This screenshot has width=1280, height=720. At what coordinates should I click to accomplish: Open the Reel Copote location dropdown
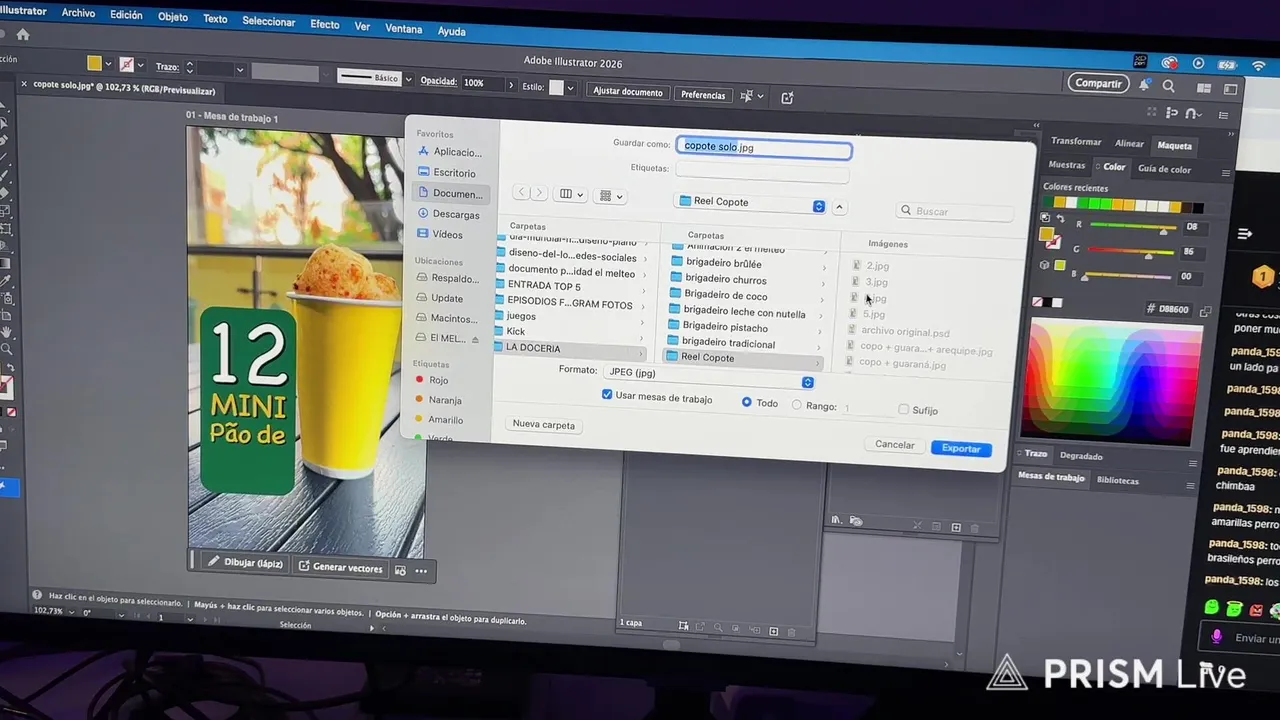tap(750, 203)
